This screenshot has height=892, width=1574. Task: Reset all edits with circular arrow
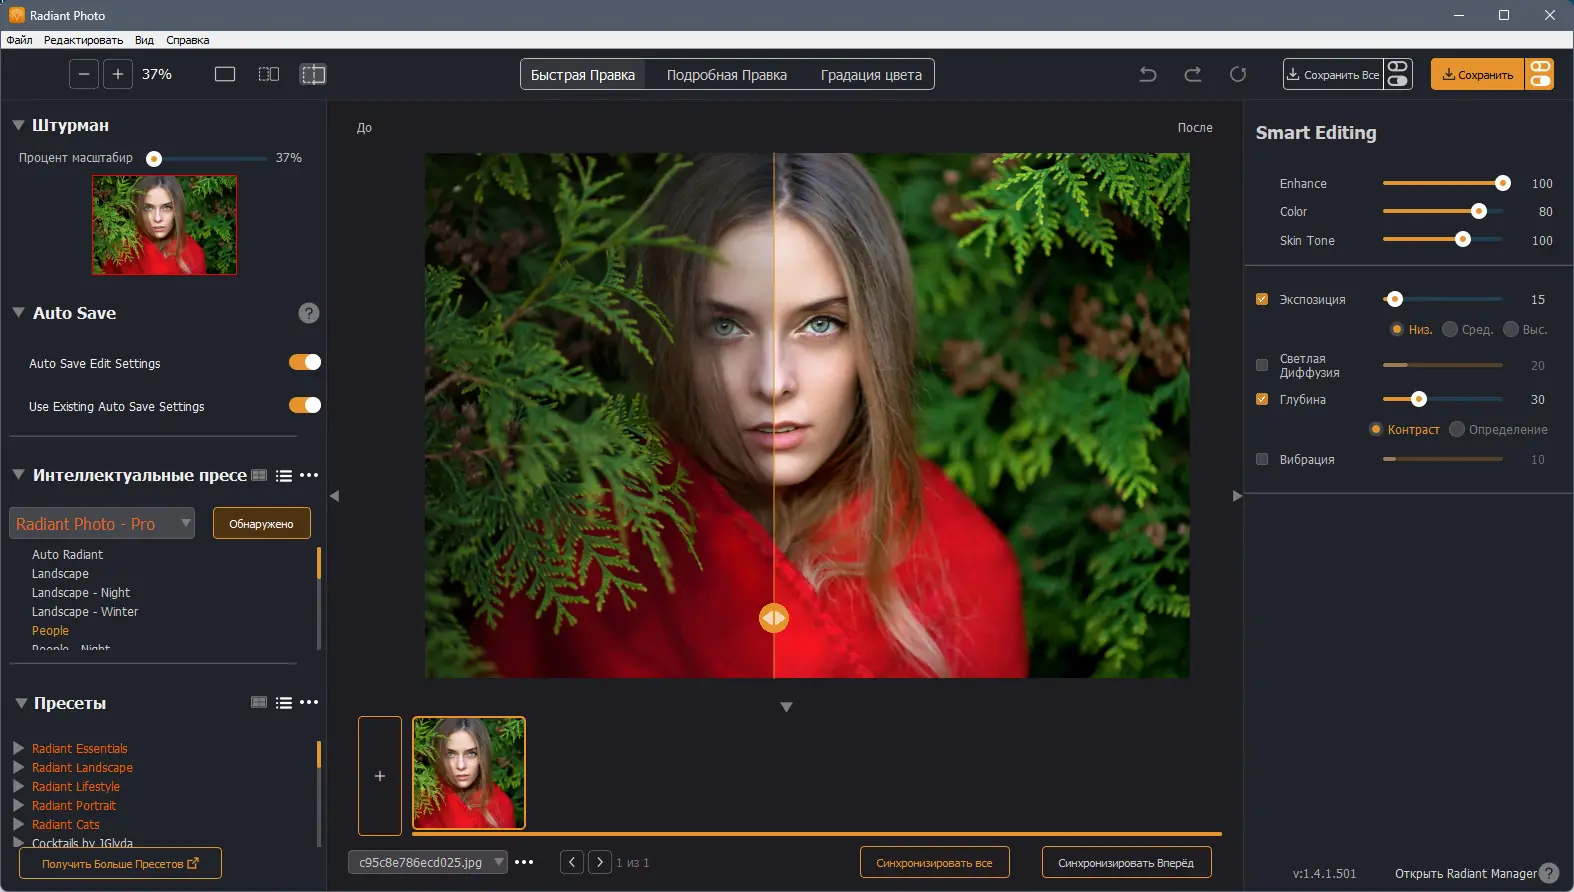pos(1238,74)
